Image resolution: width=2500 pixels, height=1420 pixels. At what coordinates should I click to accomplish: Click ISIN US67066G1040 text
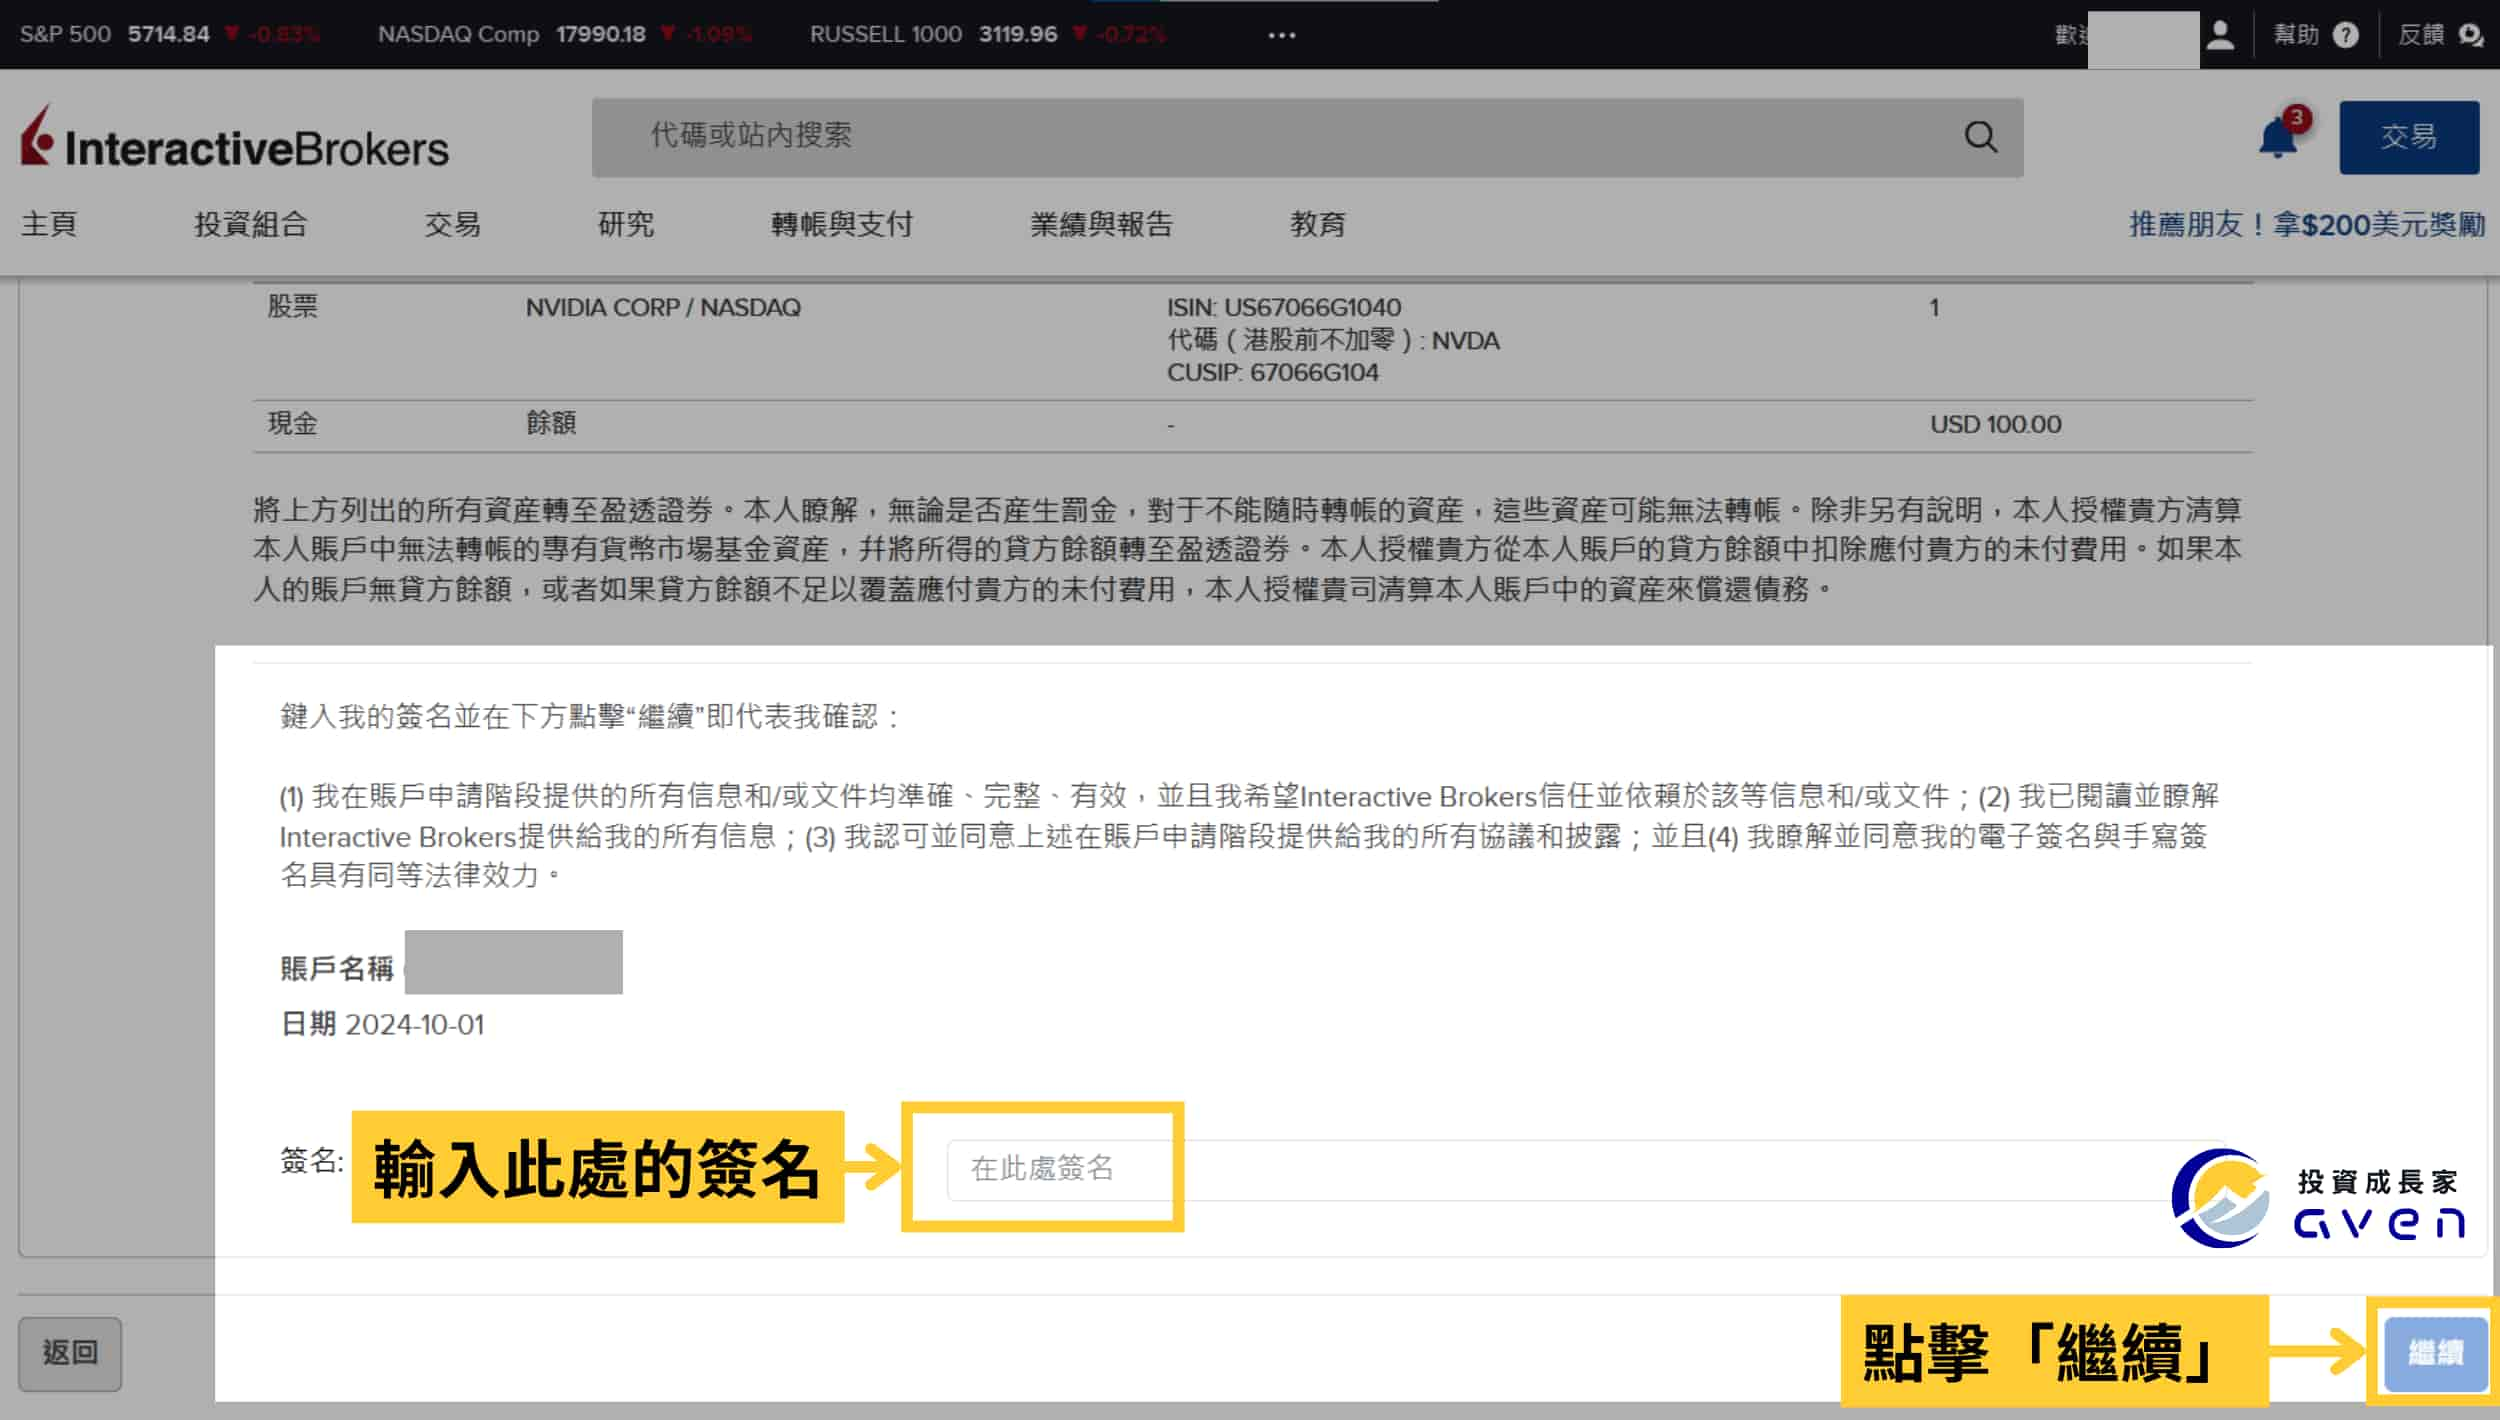click(1283, 307)
